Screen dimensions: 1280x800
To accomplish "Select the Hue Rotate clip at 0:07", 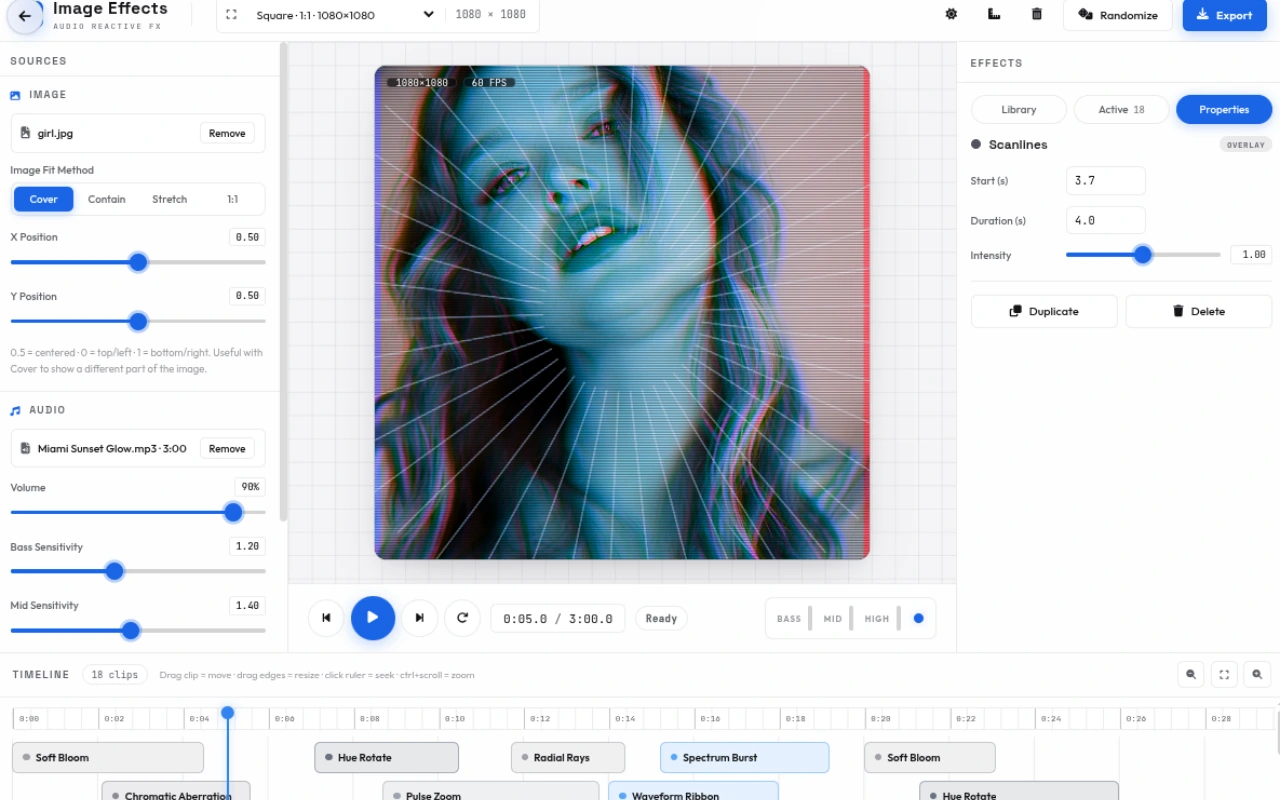I will [386, 758].
